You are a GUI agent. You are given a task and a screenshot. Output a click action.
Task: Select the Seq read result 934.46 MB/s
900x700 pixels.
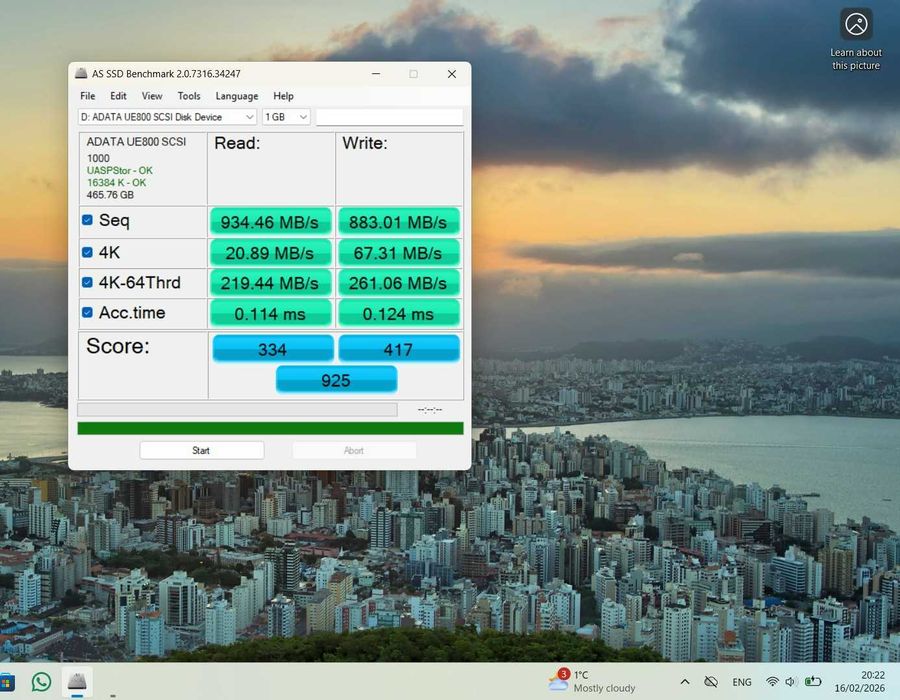coord(270,222)
